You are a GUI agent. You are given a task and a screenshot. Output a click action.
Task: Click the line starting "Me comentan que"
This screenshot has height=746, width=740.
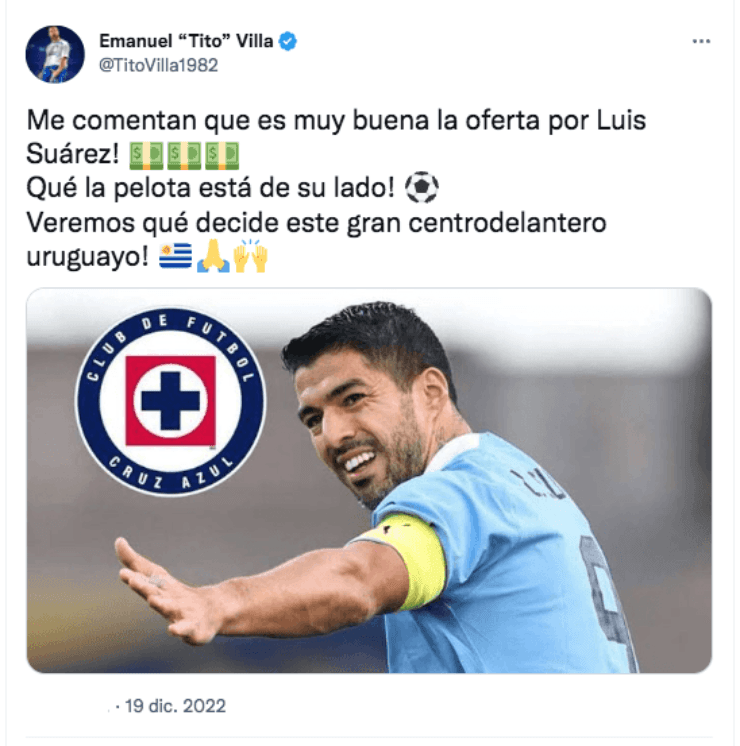click(x=336, y=120)
